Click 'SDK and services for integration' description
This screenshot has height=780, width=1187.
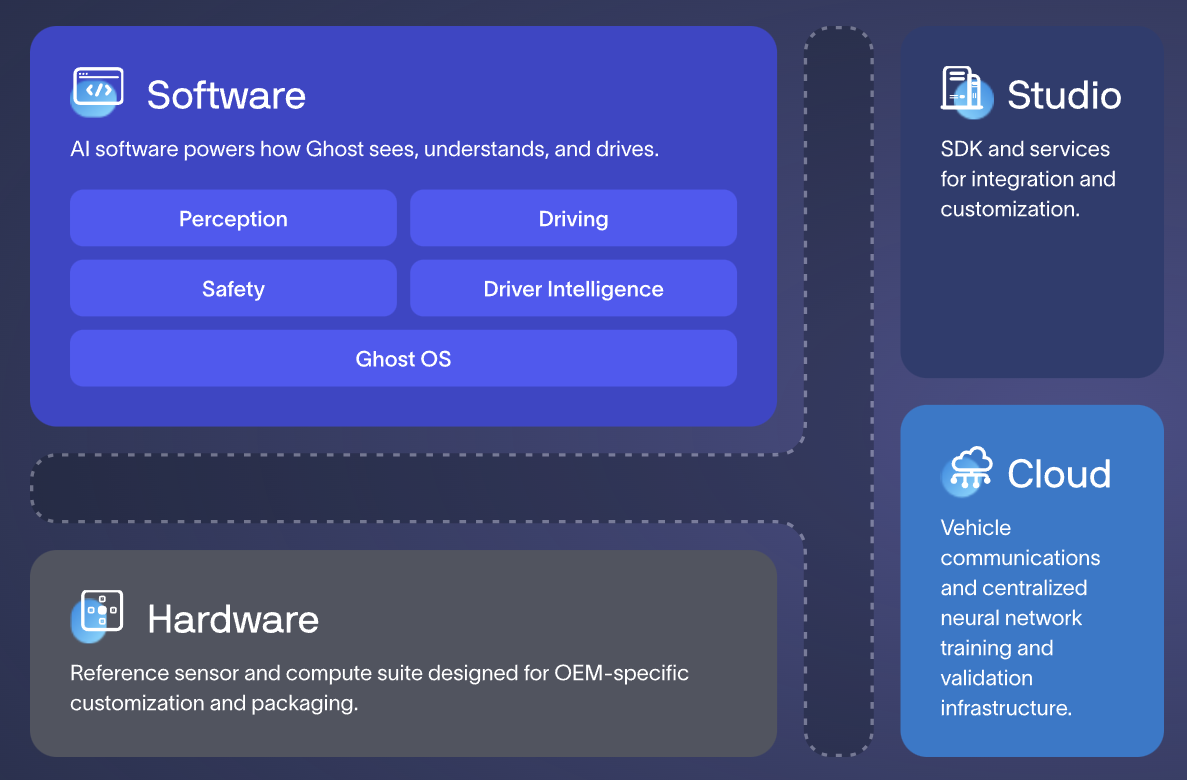[x=1028, y=179]
